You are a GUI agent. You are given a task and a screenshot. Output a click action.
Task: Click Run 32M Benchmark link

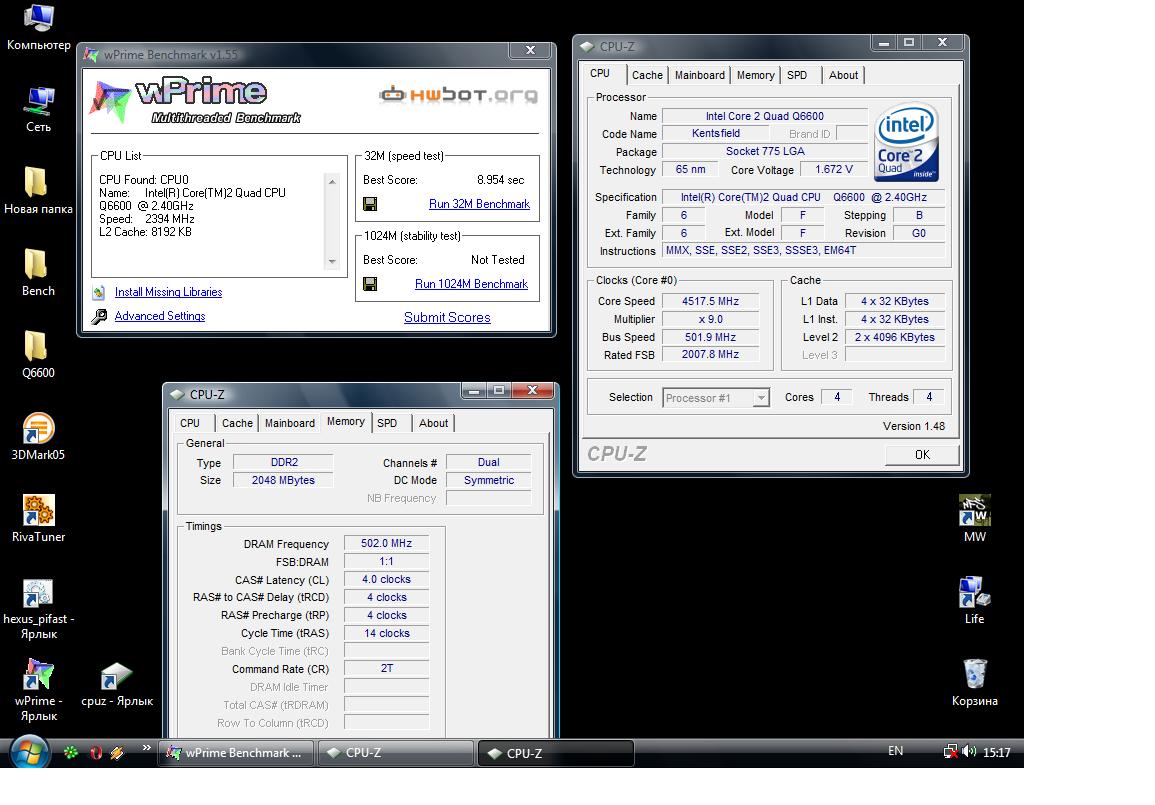click(x=480, y=204)
